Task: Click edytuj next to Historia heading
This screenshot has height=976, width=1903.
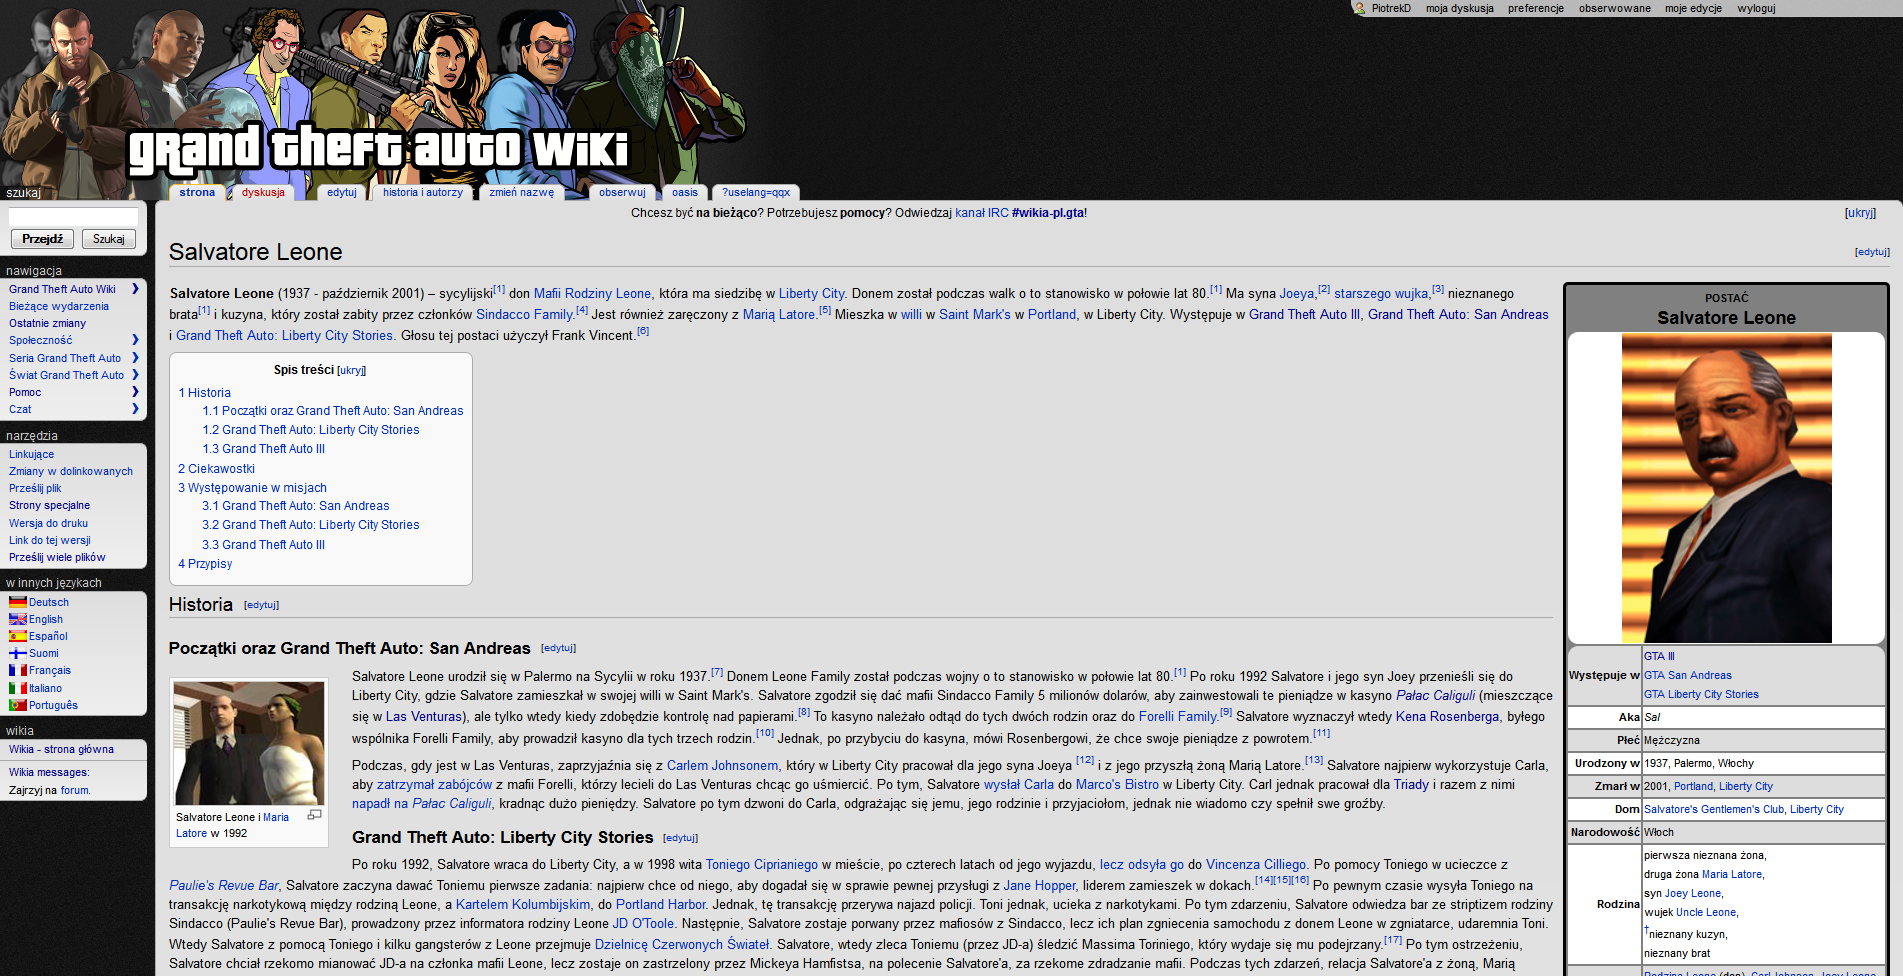Action: 261,605
